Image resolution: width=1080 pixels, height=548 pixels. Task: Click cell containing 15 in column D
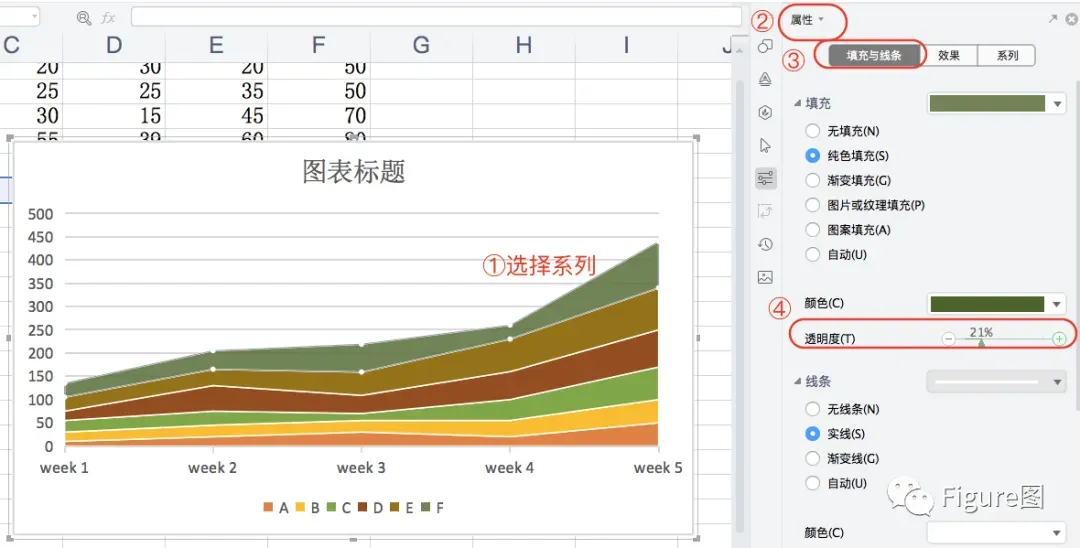114,115
